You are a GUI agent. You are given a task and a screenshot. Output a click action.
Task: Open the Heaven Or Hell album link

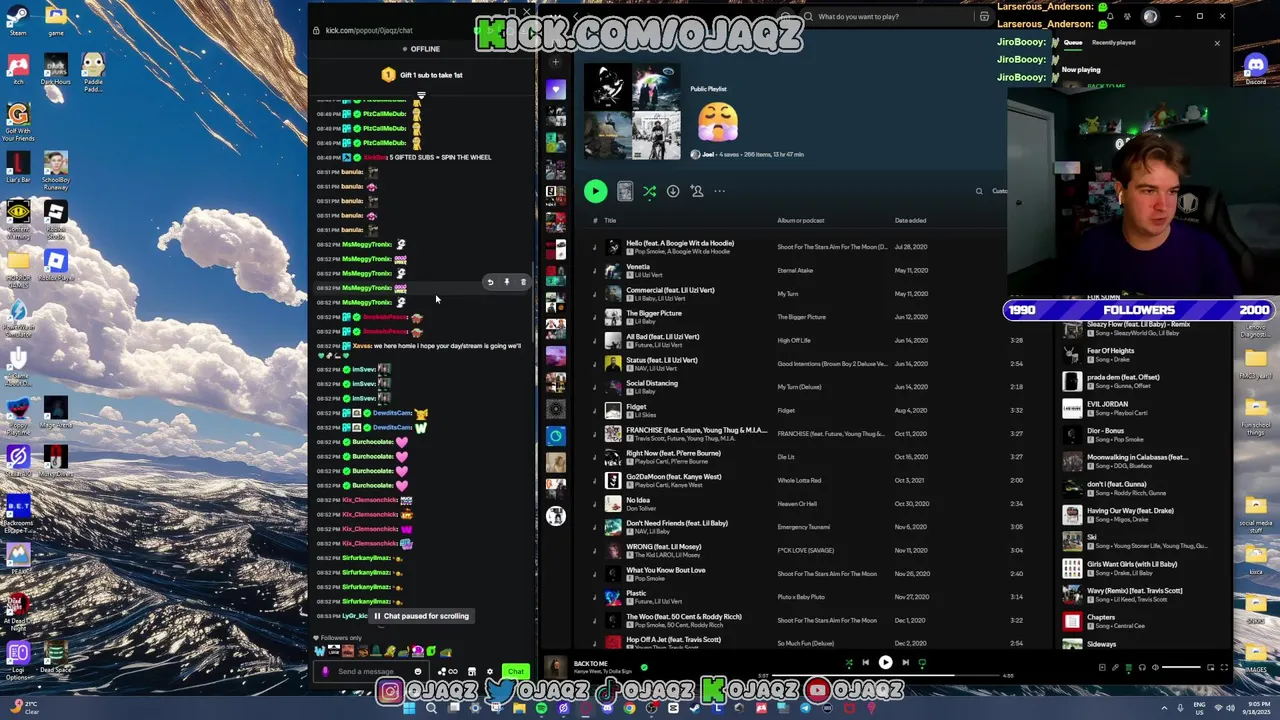797,503
